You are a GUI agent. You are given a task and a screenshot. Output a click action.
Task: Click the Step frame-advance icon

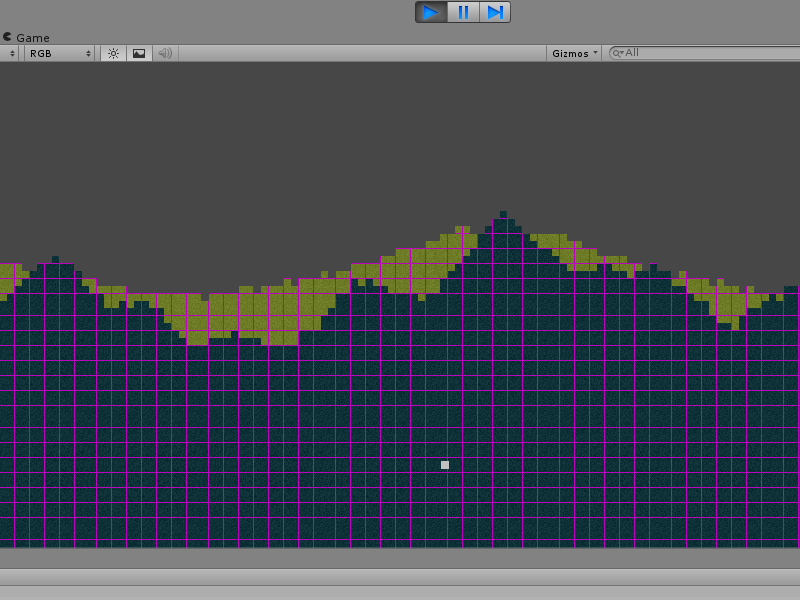coord(494,12)
